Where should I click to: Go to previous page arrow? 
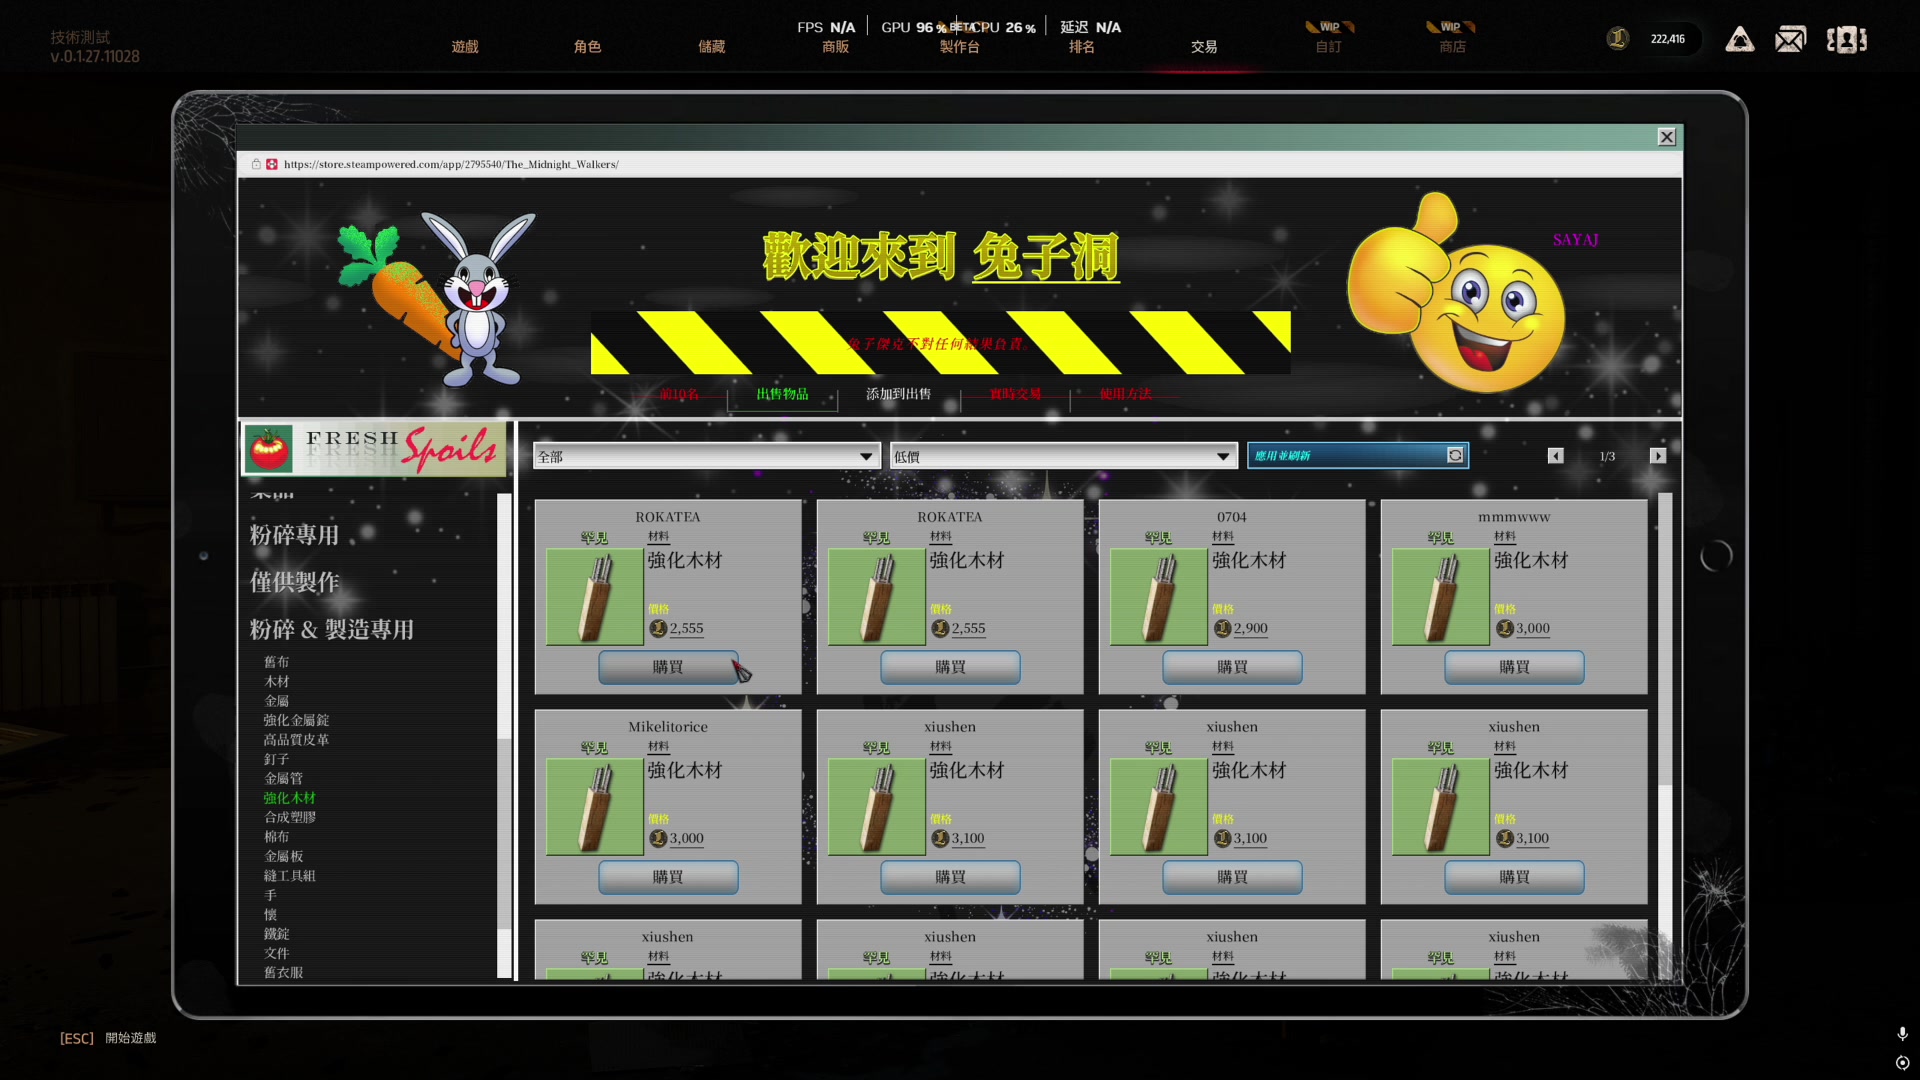[x=1555, y=456]
